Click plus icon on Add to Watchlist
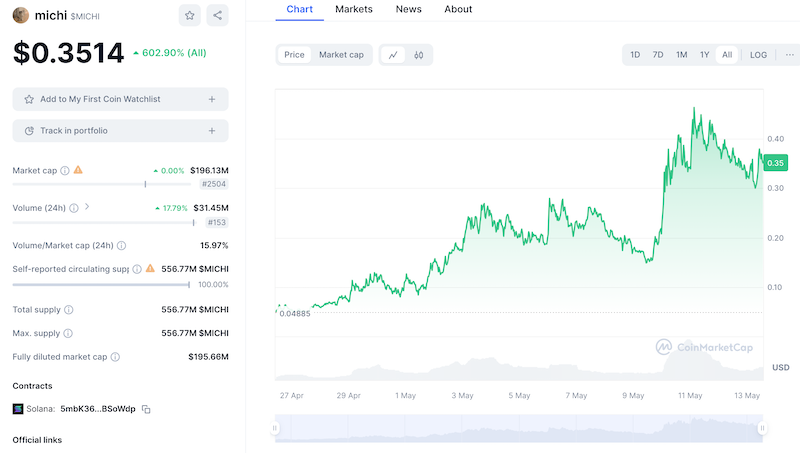The height and width of the screenshot is (453, 800). [x=212, y=99]
